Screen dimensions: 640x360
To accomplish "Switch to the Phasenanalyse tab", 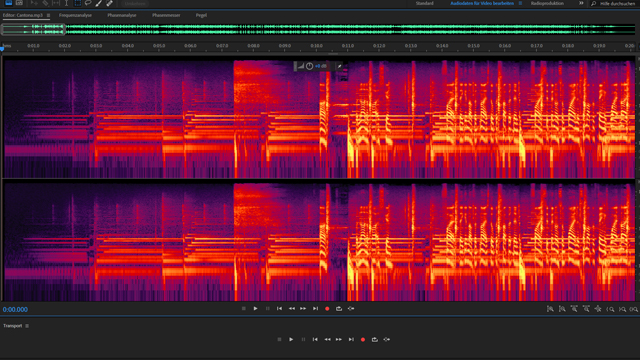I will (122, 15).
